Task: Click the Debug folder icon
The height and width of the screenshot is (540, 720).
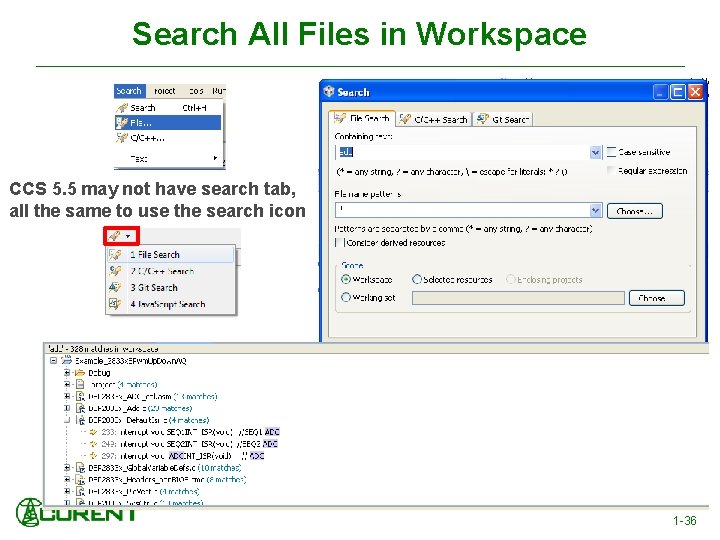Action: [80, 372]
